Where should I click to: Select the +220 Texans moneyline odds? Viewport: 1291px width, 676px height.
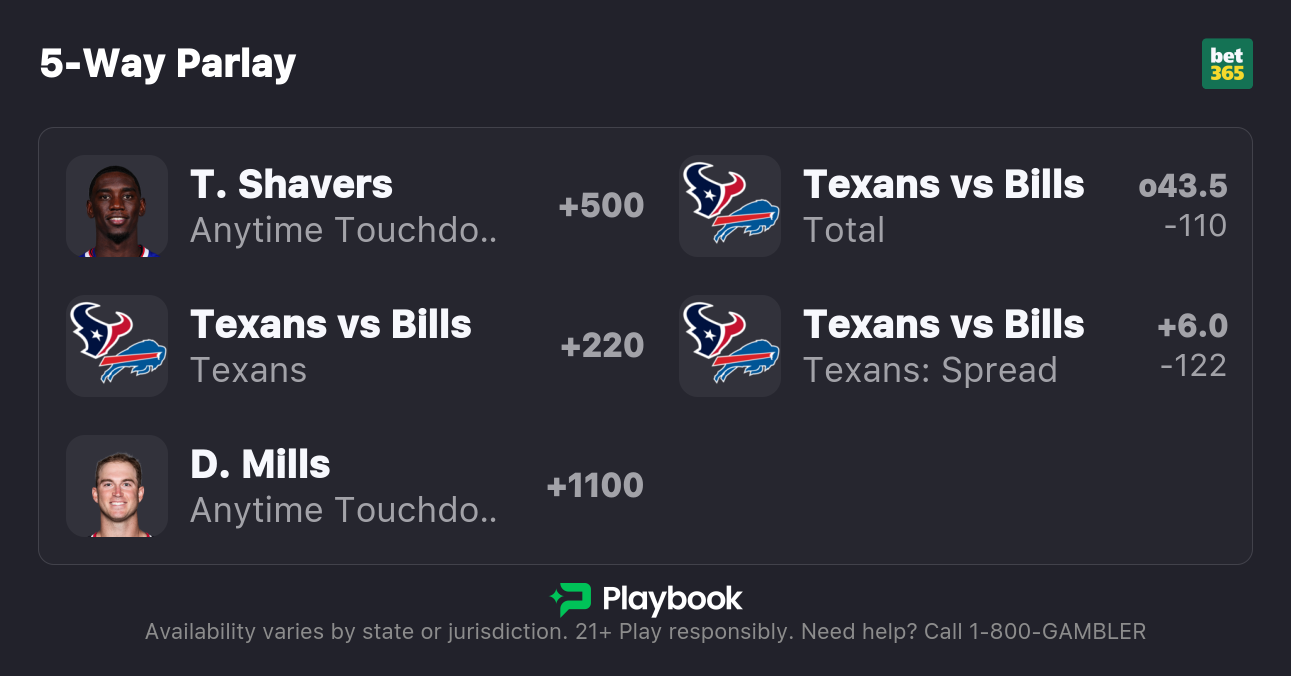[x=602, y=346]
